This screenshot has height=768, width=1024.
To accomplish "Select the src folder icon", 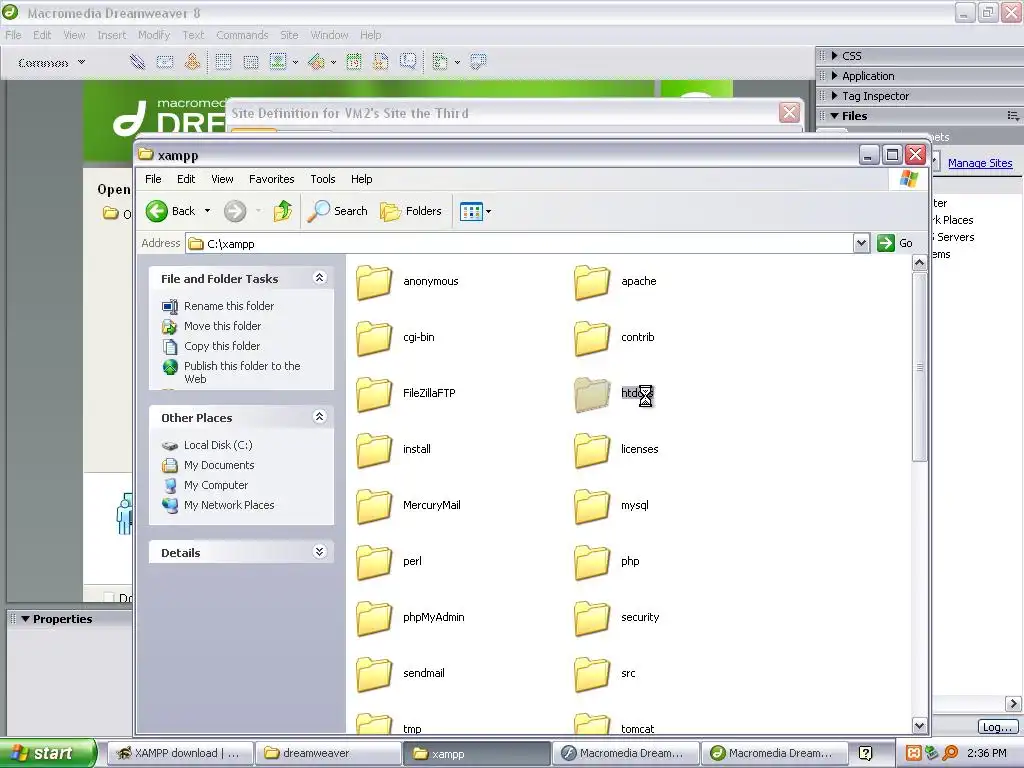I will [x=592, y=674].
